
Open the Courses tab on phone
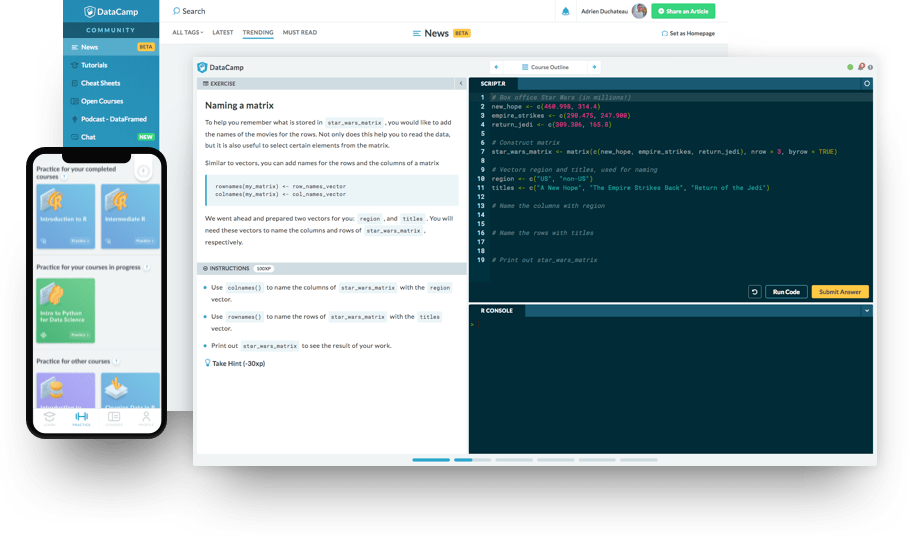pyautogui.click(x=114, y=419)
